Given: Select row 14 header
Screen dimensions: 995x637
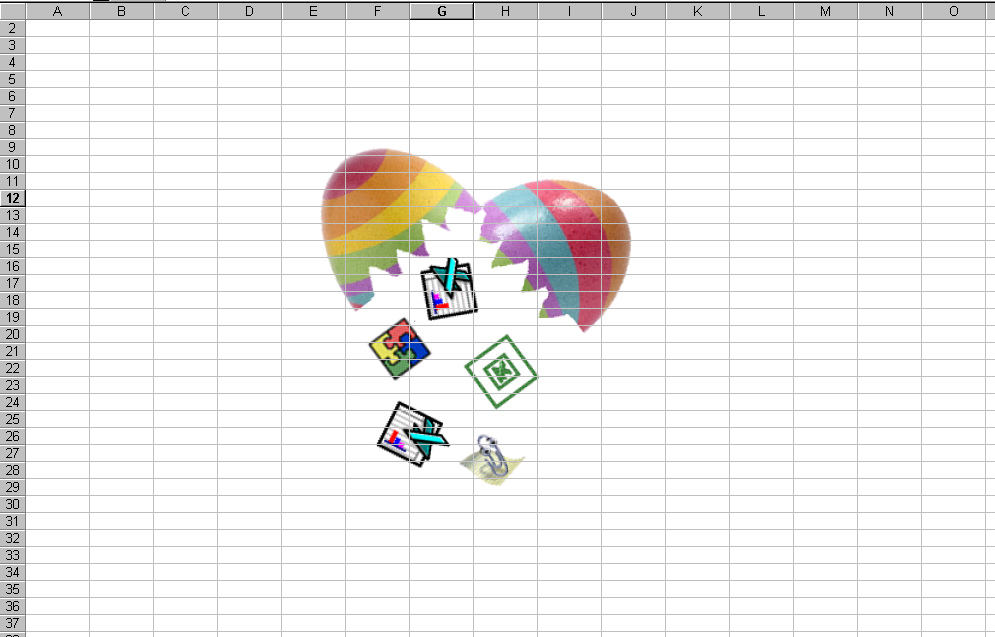Looking at the screenshot, I should click(13, 232).
